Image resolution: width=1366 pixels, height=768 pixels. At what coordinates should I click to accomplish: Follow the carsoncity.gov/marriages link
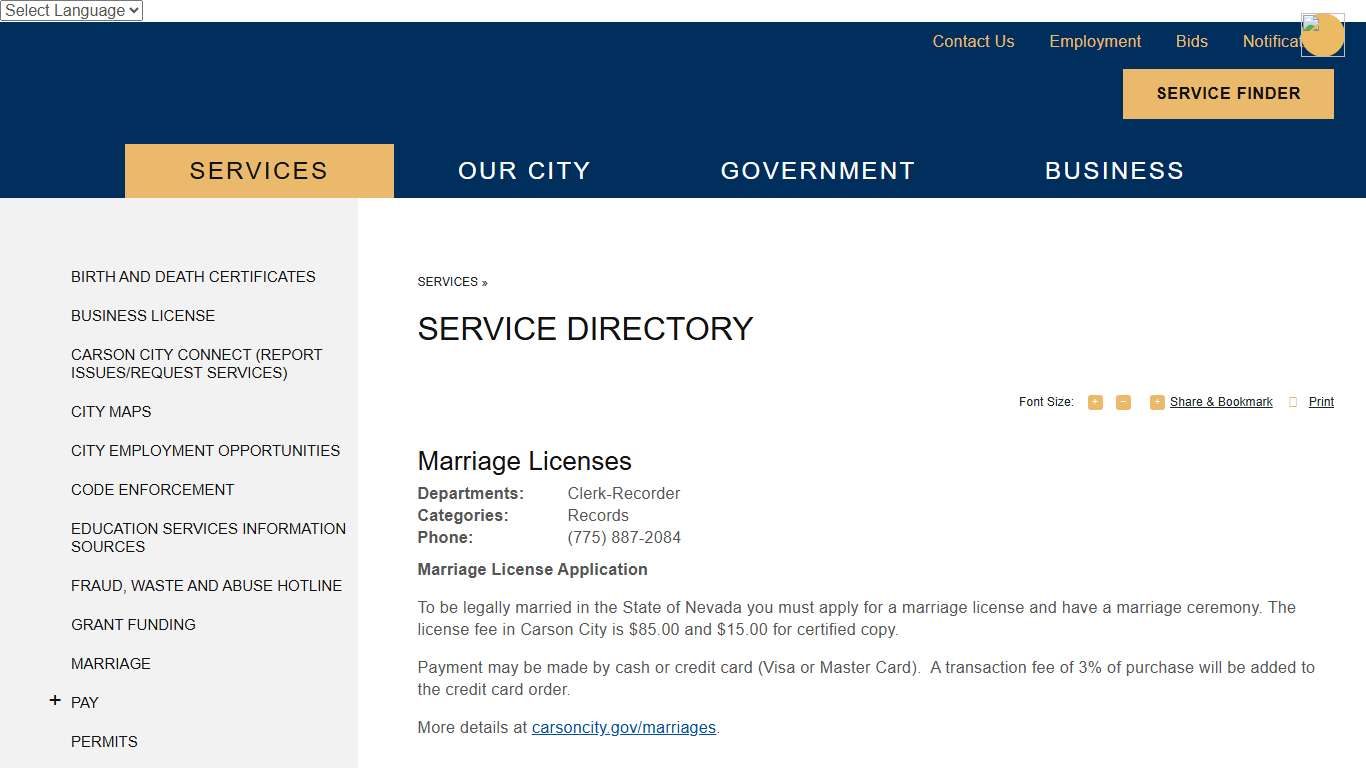click(x=623, y=727)
